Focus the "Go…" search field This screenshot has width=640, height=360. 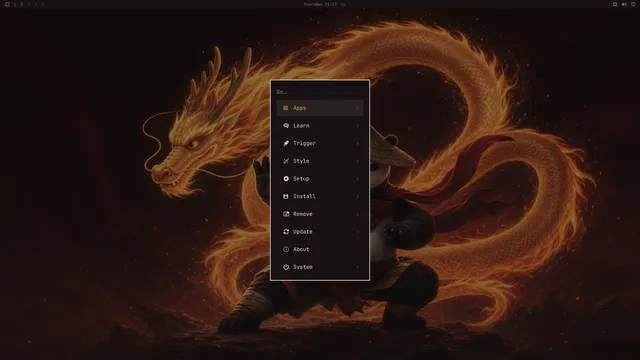click(x=320, y=92)
